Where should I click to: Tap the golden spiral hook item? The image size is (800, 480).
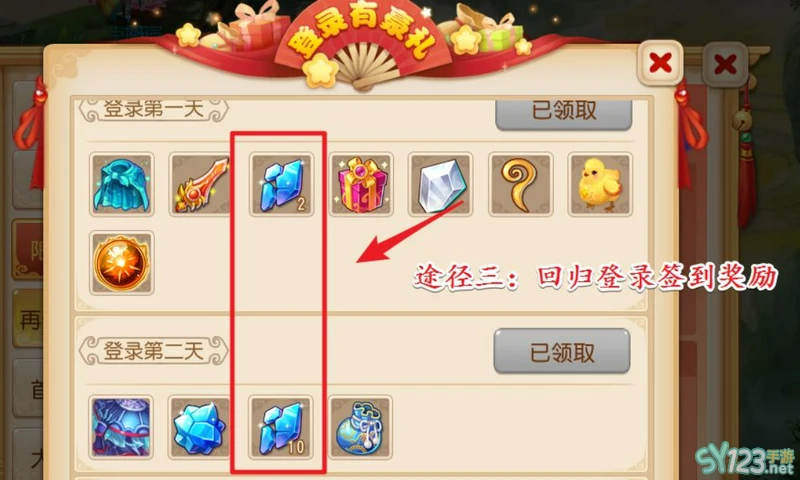520,185
